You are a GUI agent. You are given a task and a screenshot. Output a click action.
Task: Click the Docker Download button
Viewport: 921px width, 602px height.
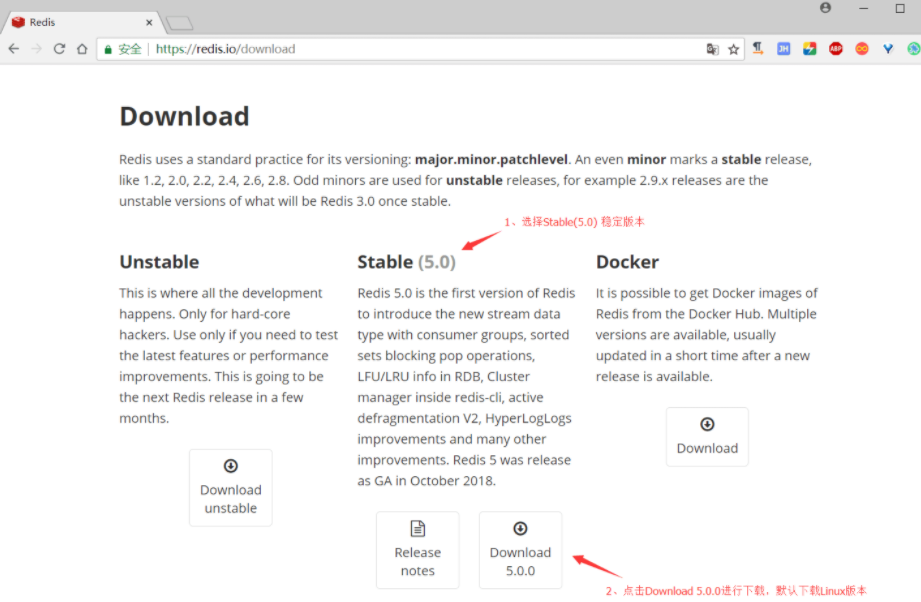[x=707, y=436]
